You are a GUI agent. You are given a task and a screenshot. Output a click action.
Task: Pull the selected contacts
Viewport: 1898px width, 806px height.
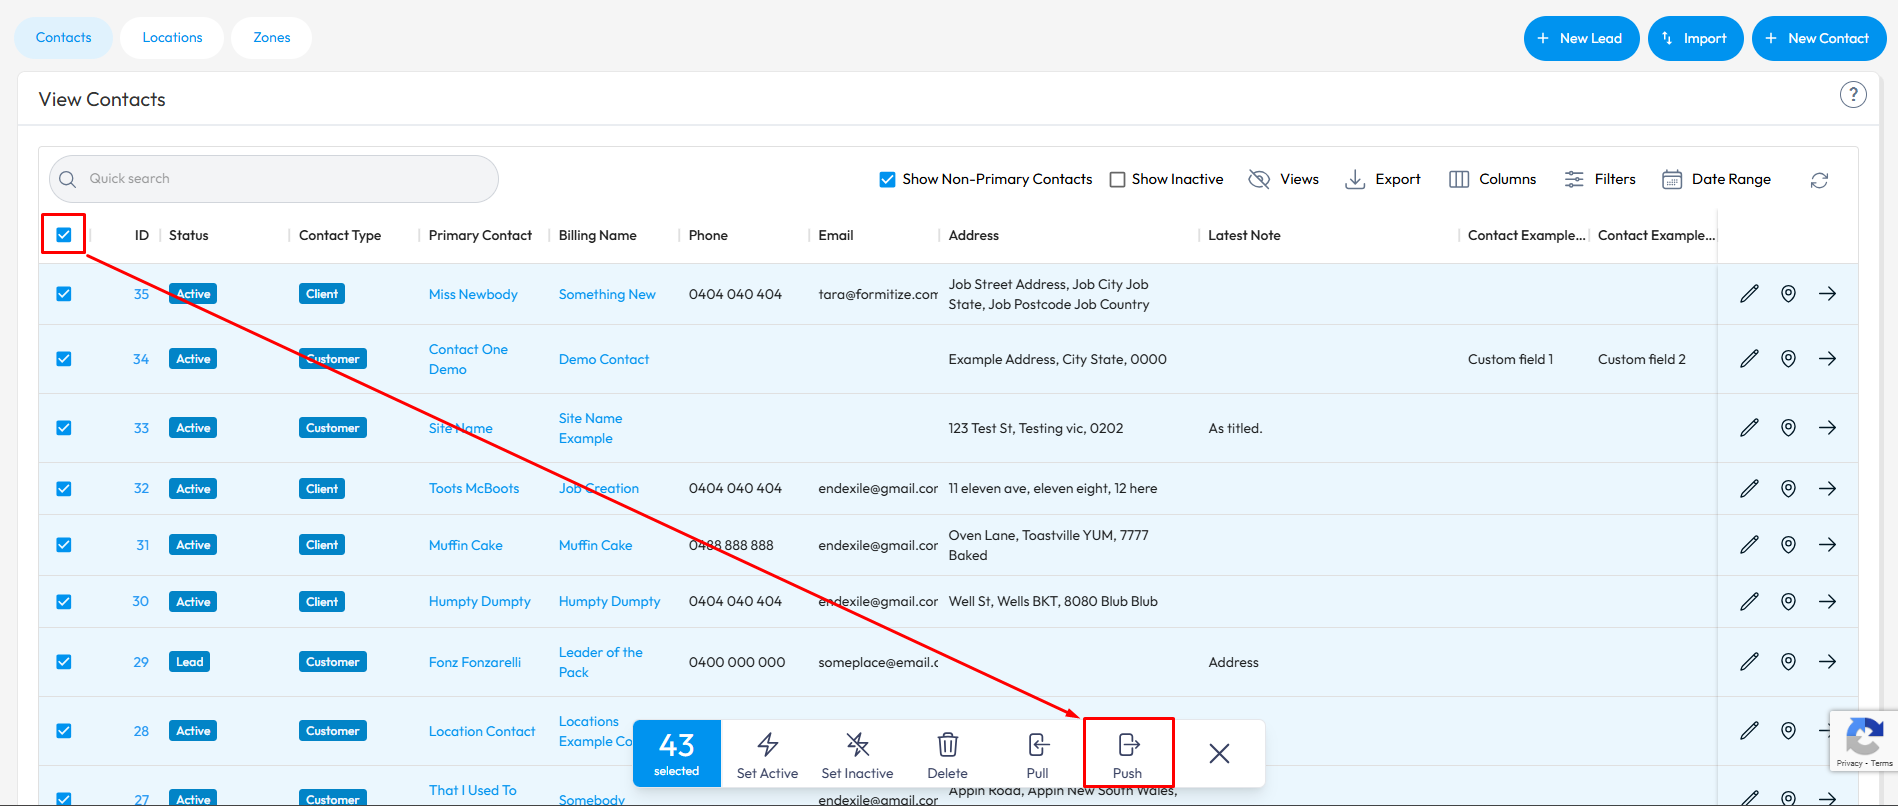(x=1037, y=755)
